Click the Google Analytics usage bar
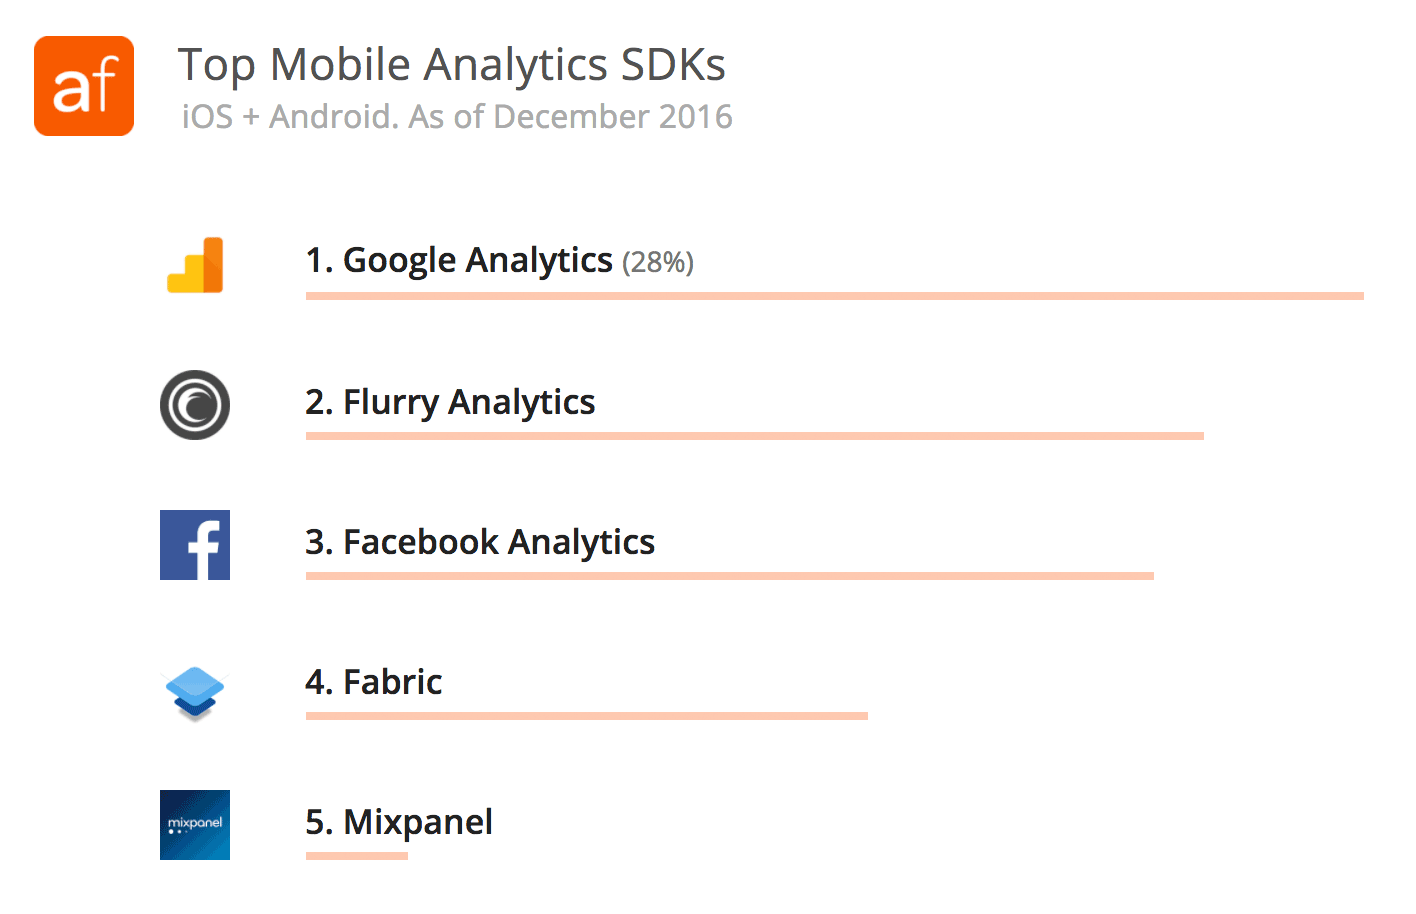This screenshot has width=1416, height=914. [x=835, y=296]
